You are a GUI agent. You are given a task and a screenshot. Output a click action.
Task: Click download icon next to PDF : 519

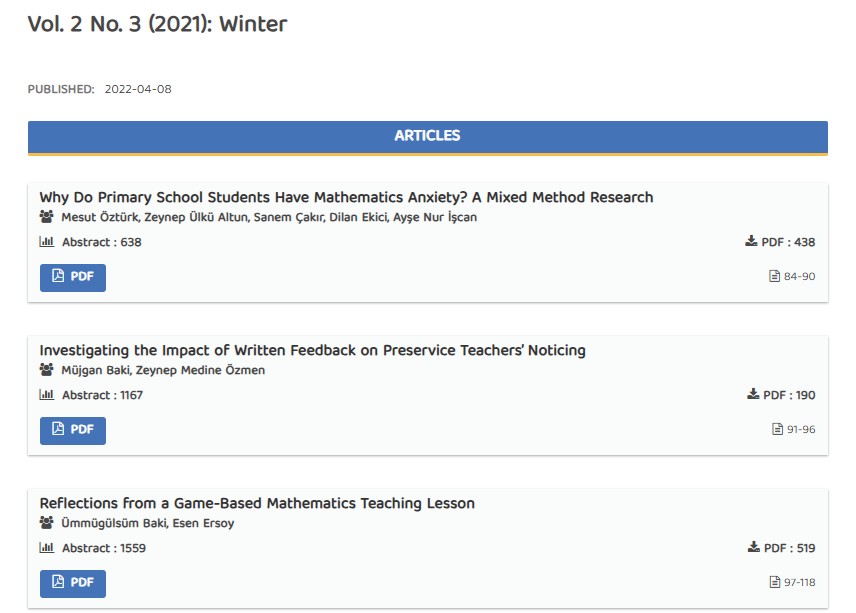click(x=753, y=548)
